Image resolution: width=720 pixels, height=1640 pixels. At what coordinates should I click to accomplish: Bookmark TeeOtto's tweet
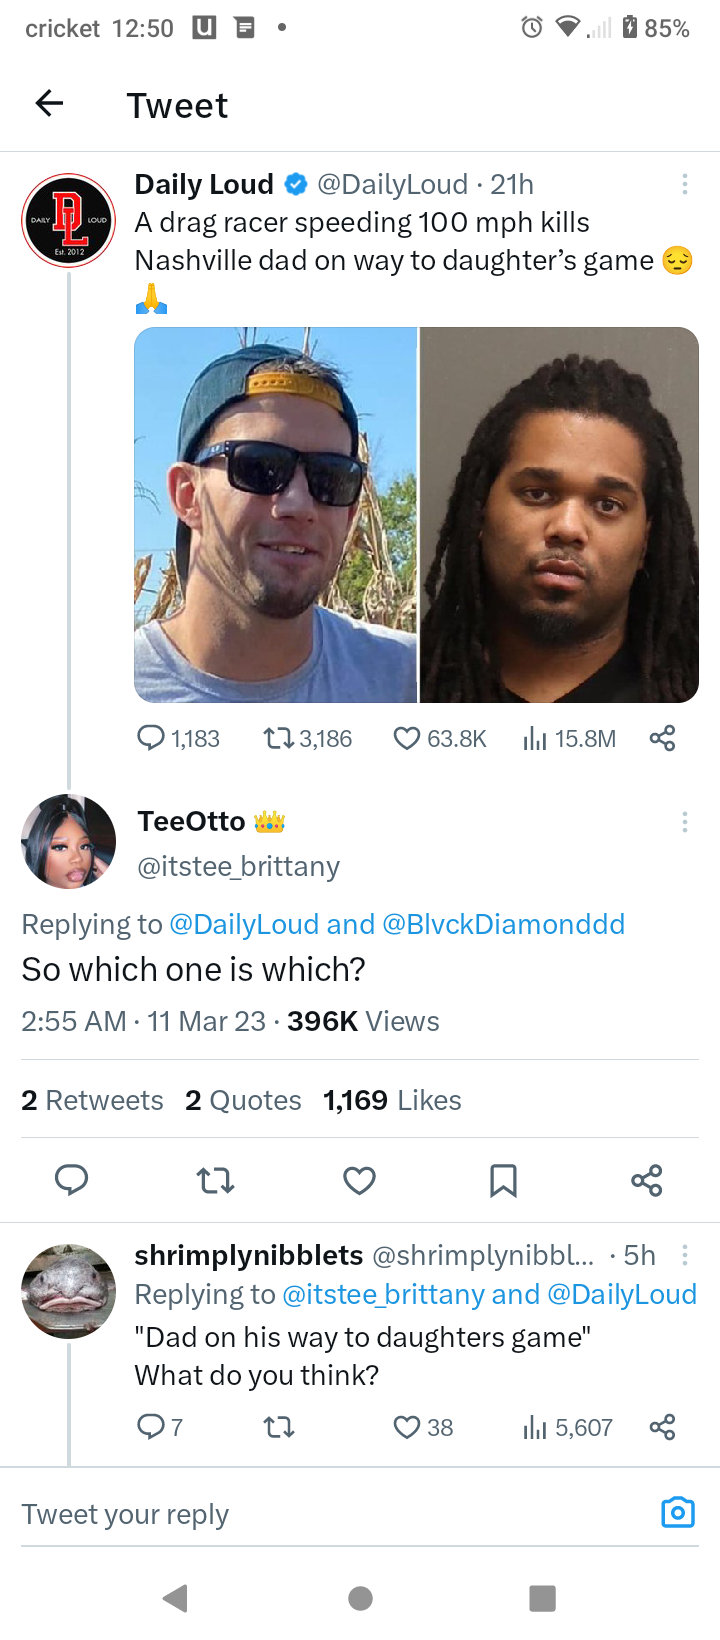(x=503, y=1181)
